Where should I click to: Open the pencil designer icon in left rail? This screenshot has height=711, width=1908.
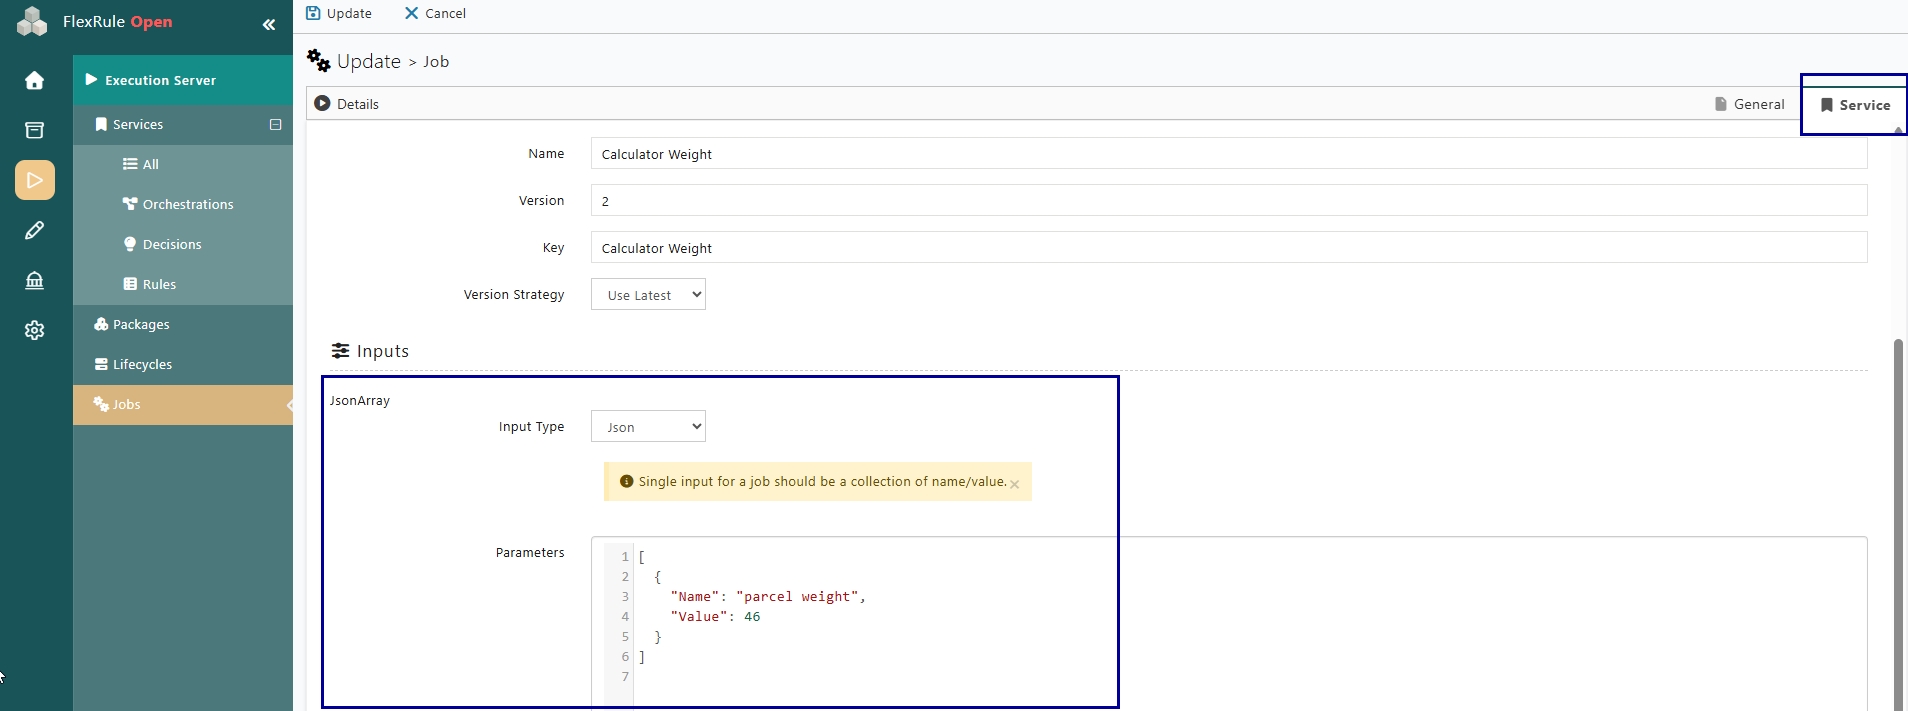pos(34,230)
